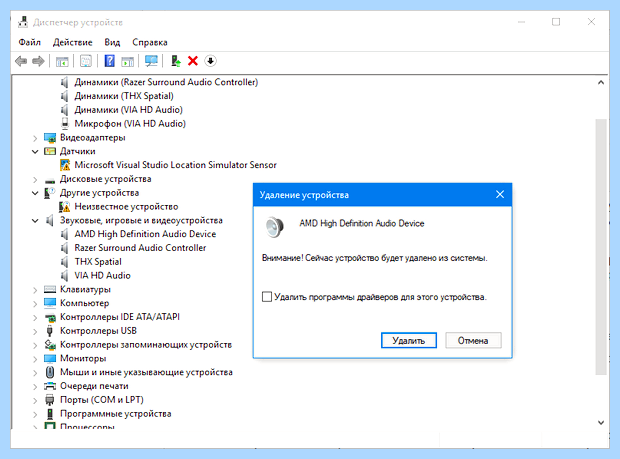Click the scan for hardware changes monitor icon

click(151, 61)
